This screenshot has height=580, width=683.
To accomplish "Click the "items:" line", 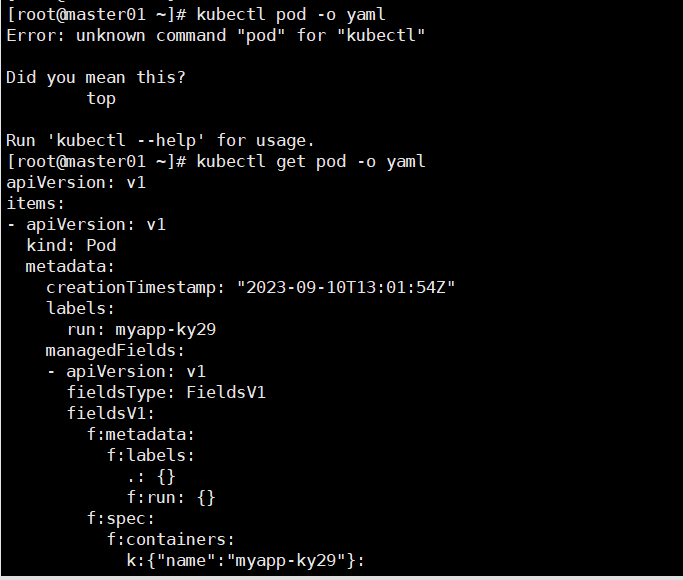I will (x=36, y=203).
